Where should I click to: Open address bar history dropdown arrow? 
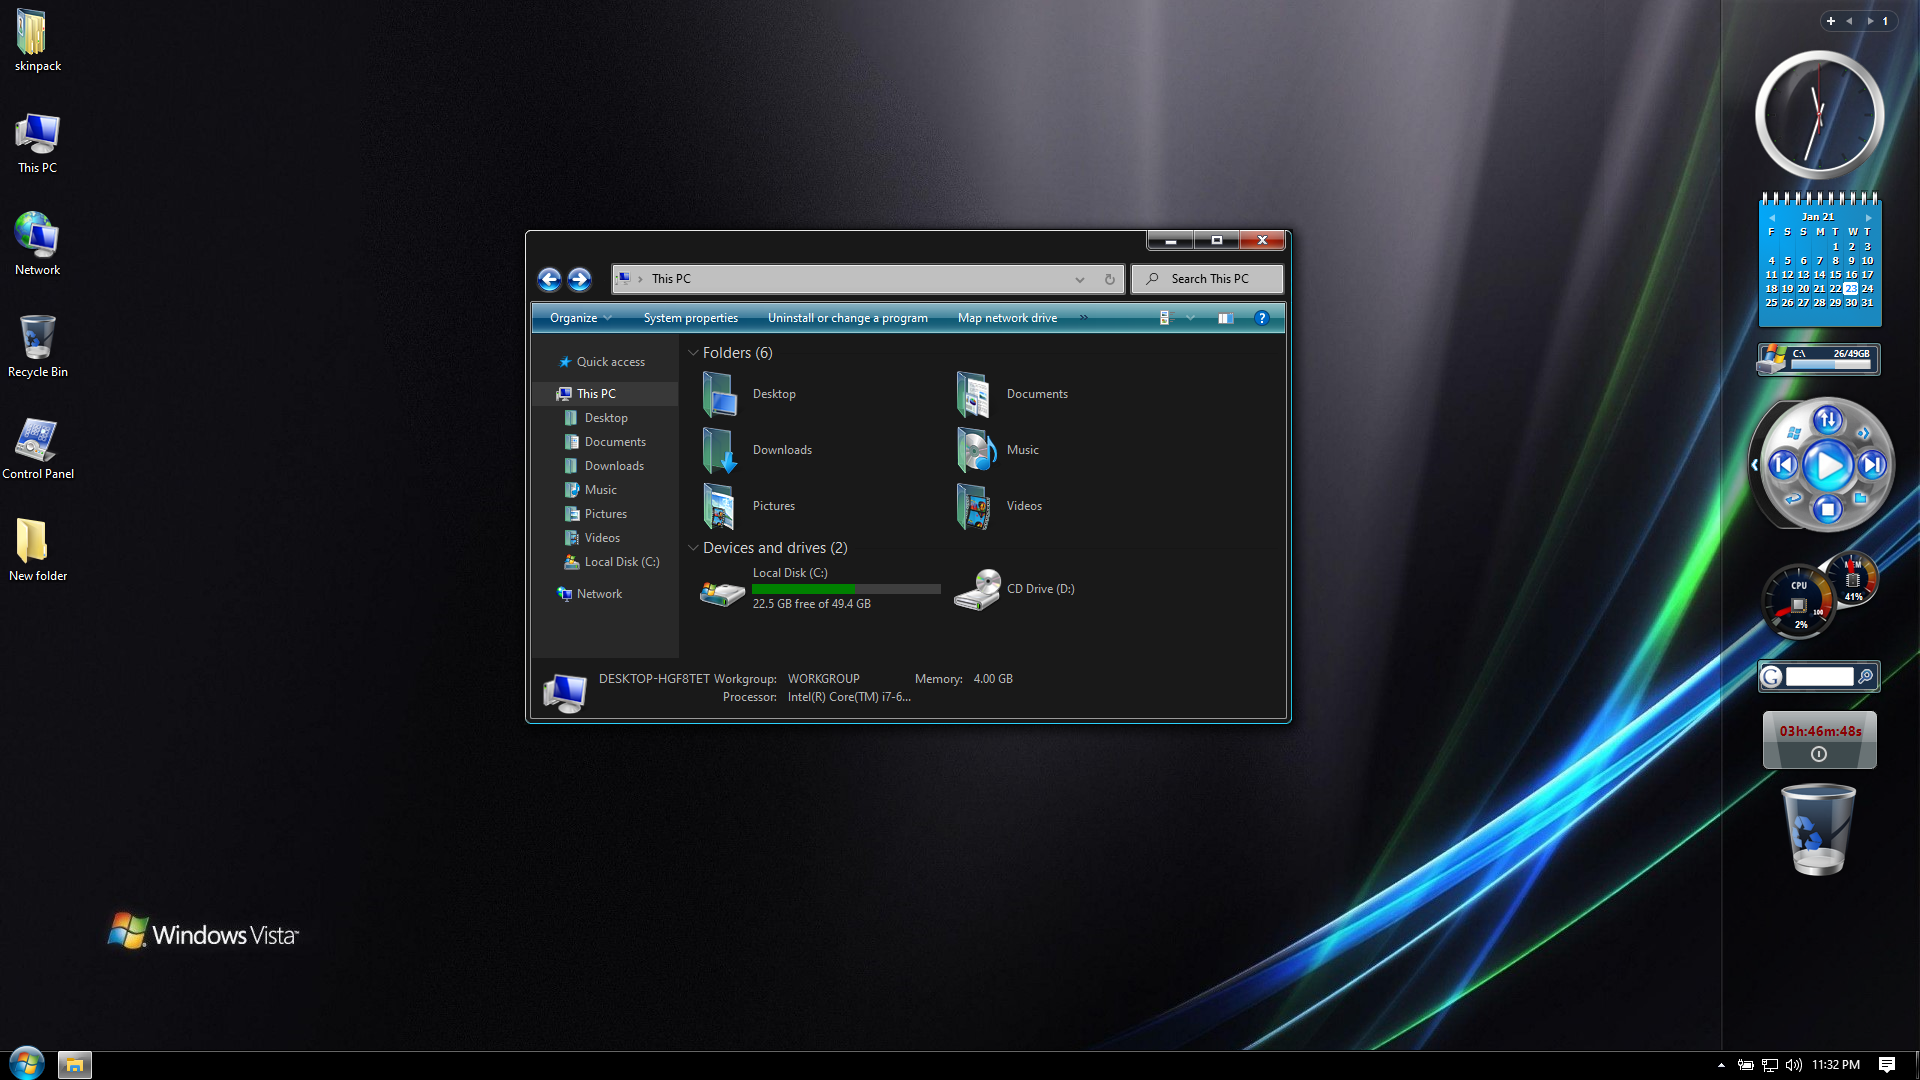click(1079, 279)
